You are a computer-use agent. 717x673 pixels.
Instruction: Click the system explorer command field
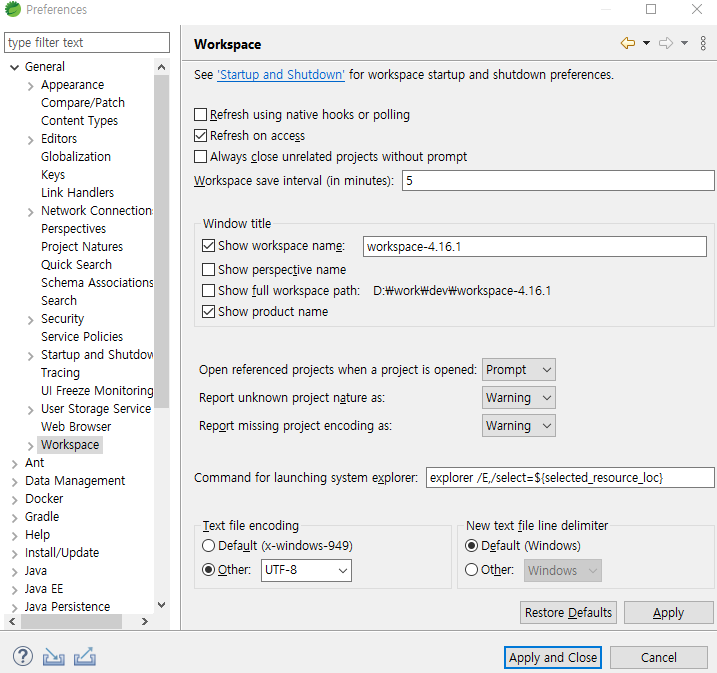tap(570, 478)
